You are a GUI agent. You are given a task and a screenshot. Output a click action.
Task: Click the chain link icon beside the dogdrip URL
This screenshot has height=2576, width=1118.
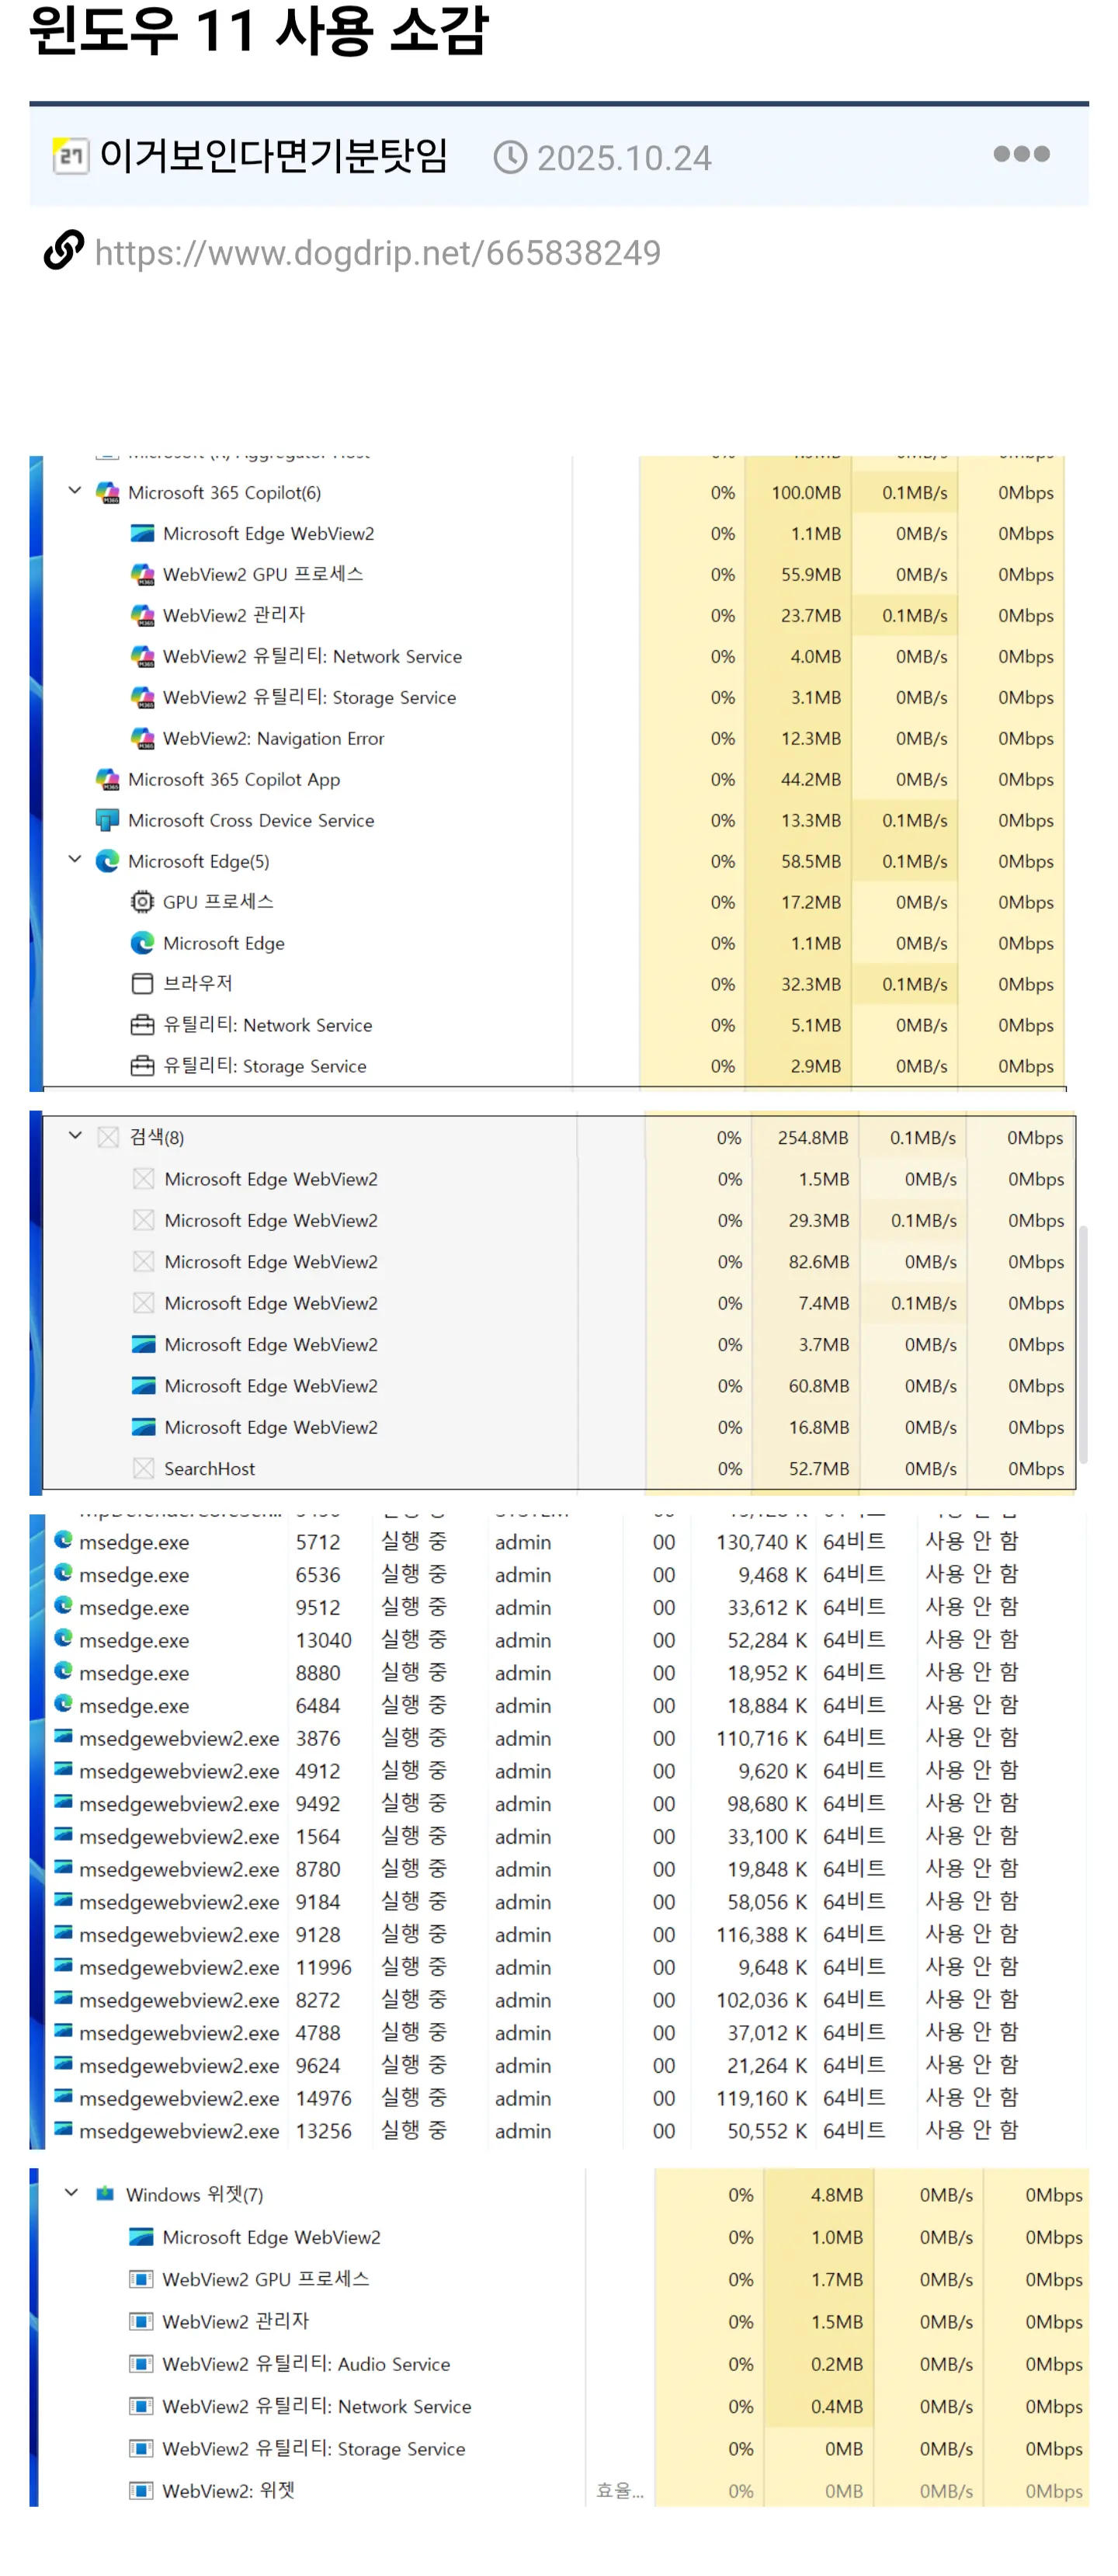[x=63, y=251]
